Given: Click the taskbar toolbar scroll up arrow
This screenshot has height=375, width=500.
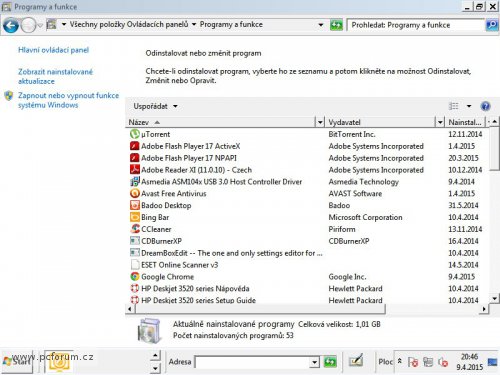Looking at the screenshot, I should 155,356.
